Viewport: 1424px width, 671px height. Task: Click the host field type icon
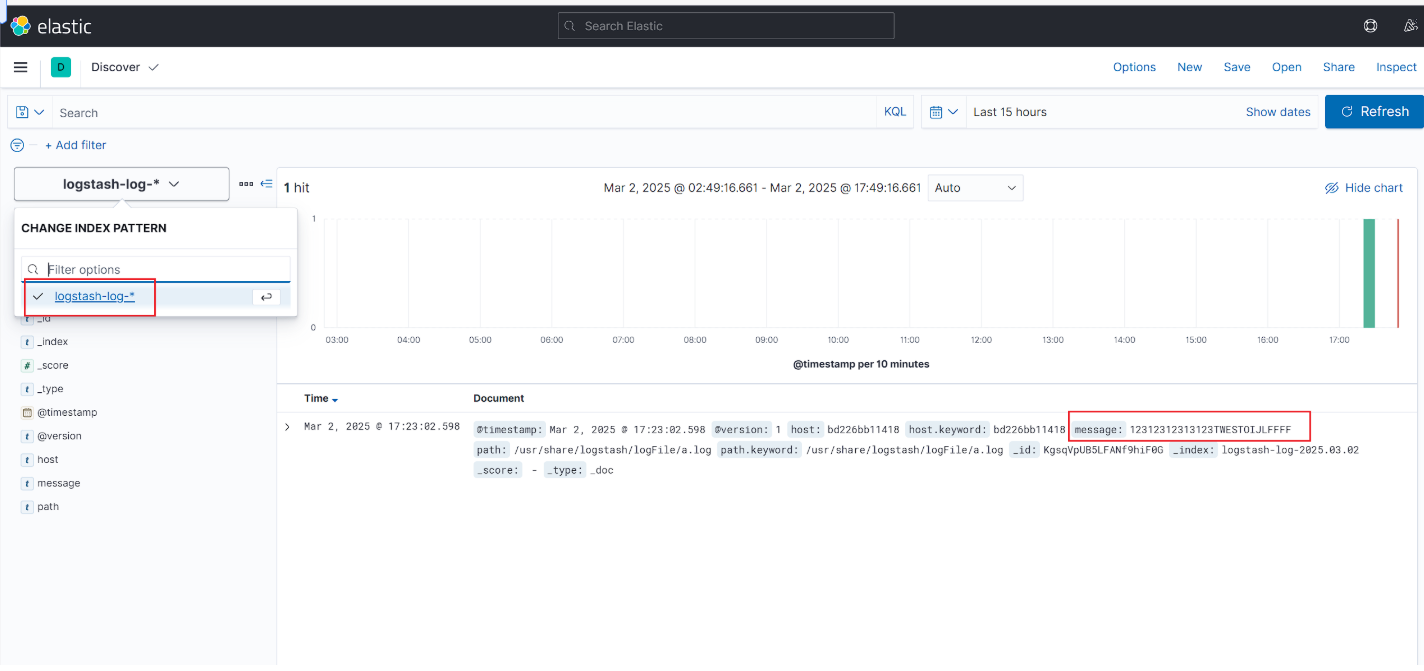coord(27,460)
